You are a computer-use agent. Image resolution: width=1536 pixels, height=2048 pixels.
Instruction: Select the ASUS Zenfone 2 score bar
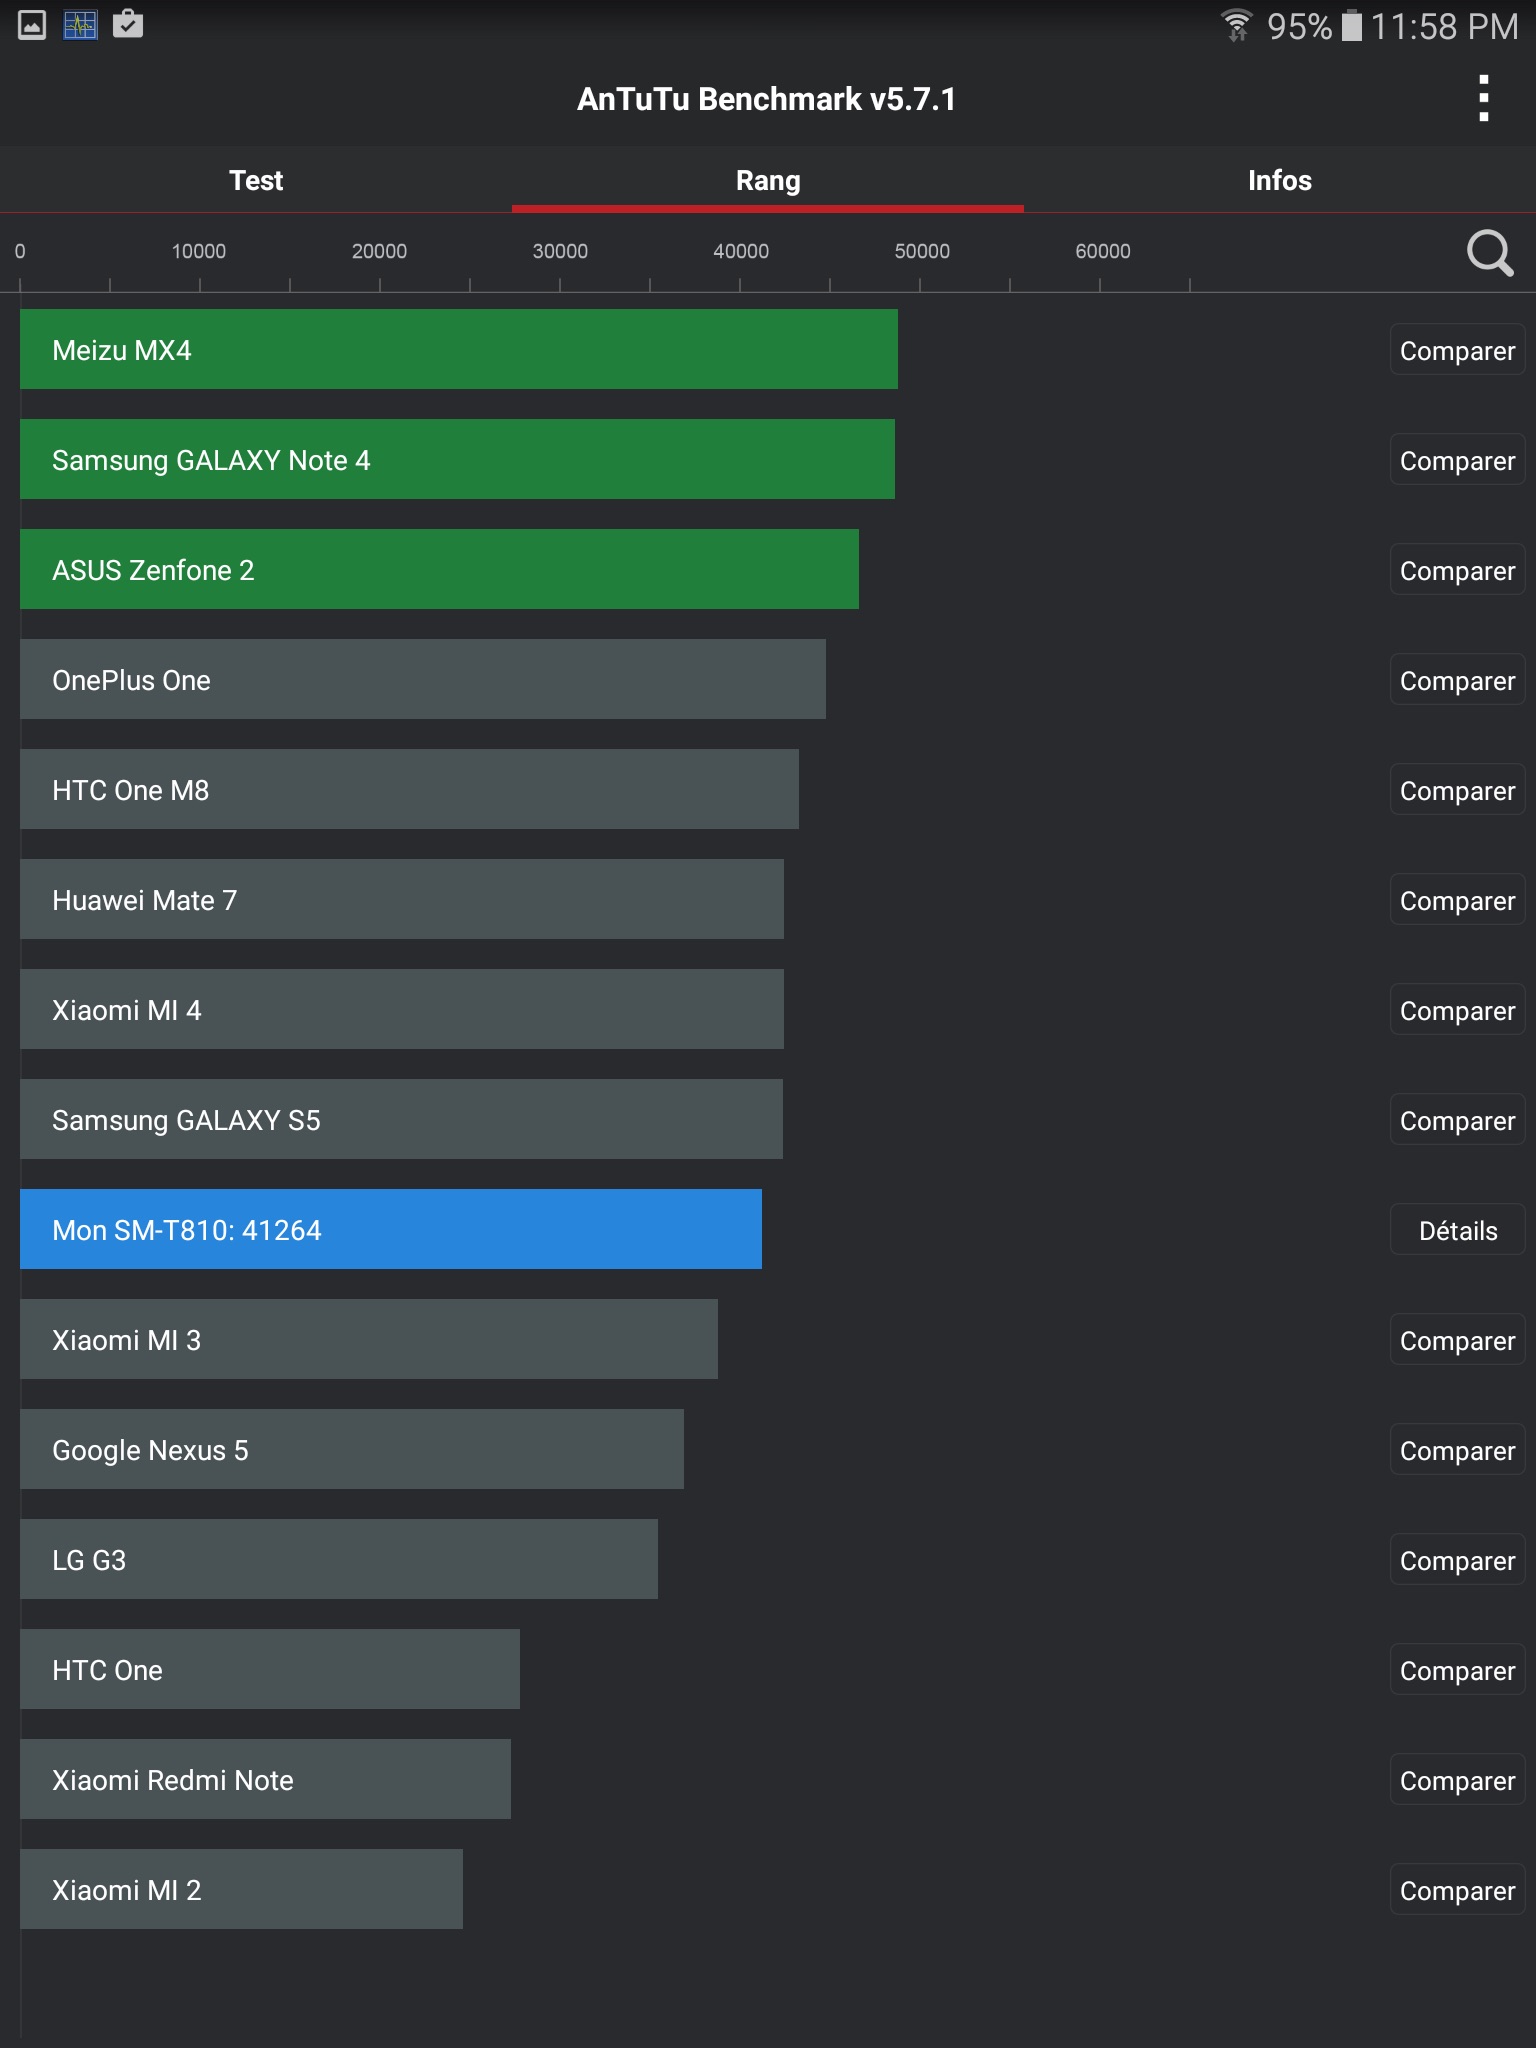[x=439, y=569]
